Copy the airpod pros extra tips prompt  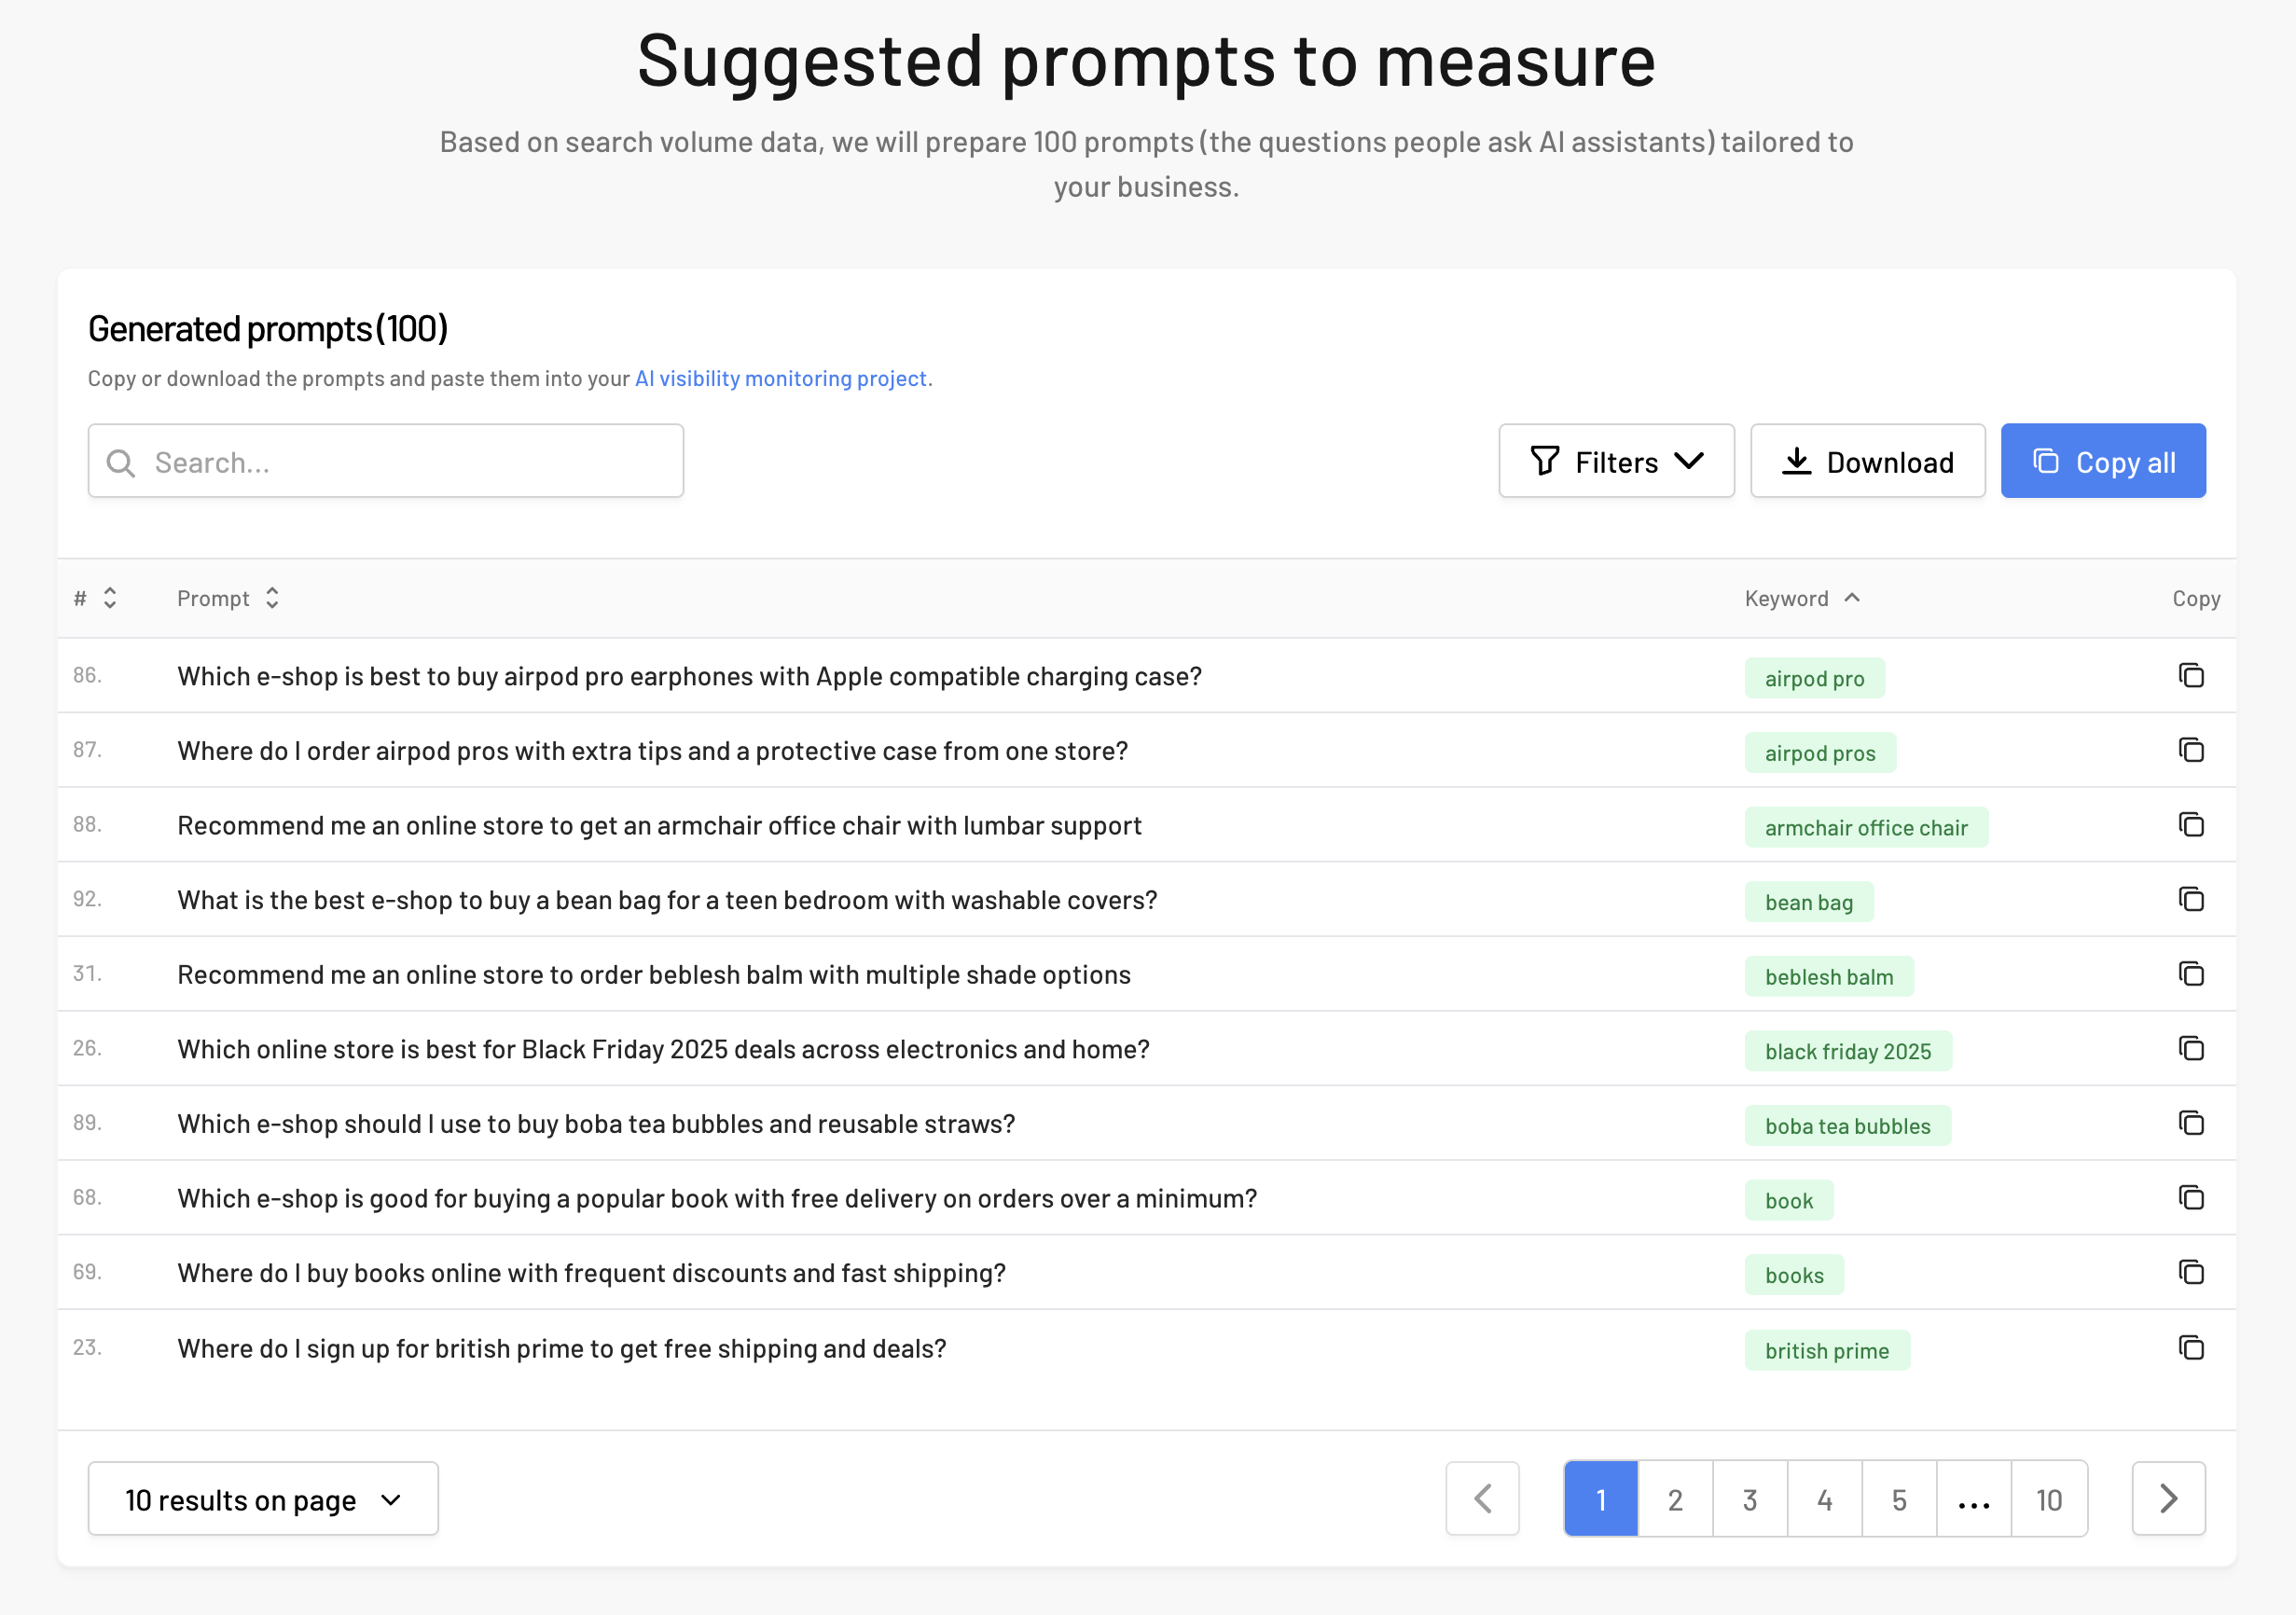pyautogui.click(x=2191, y=750)
